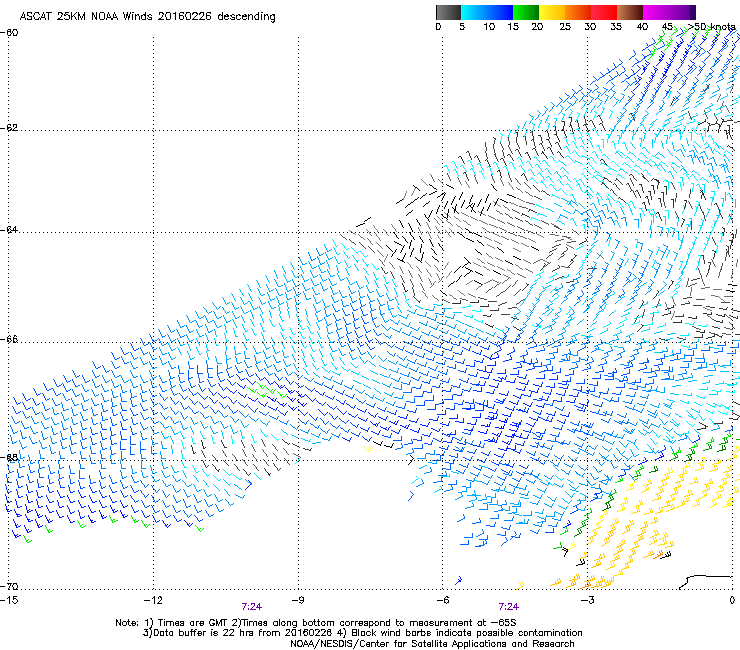Click the '35' label under the color scale
The width and height of the screenshot is (740, 650).
click(x=616, y=27)
